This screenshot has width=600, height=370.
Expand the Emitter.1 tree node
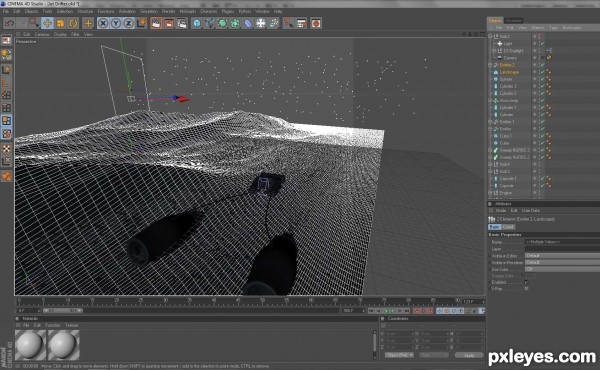(490, 122)
